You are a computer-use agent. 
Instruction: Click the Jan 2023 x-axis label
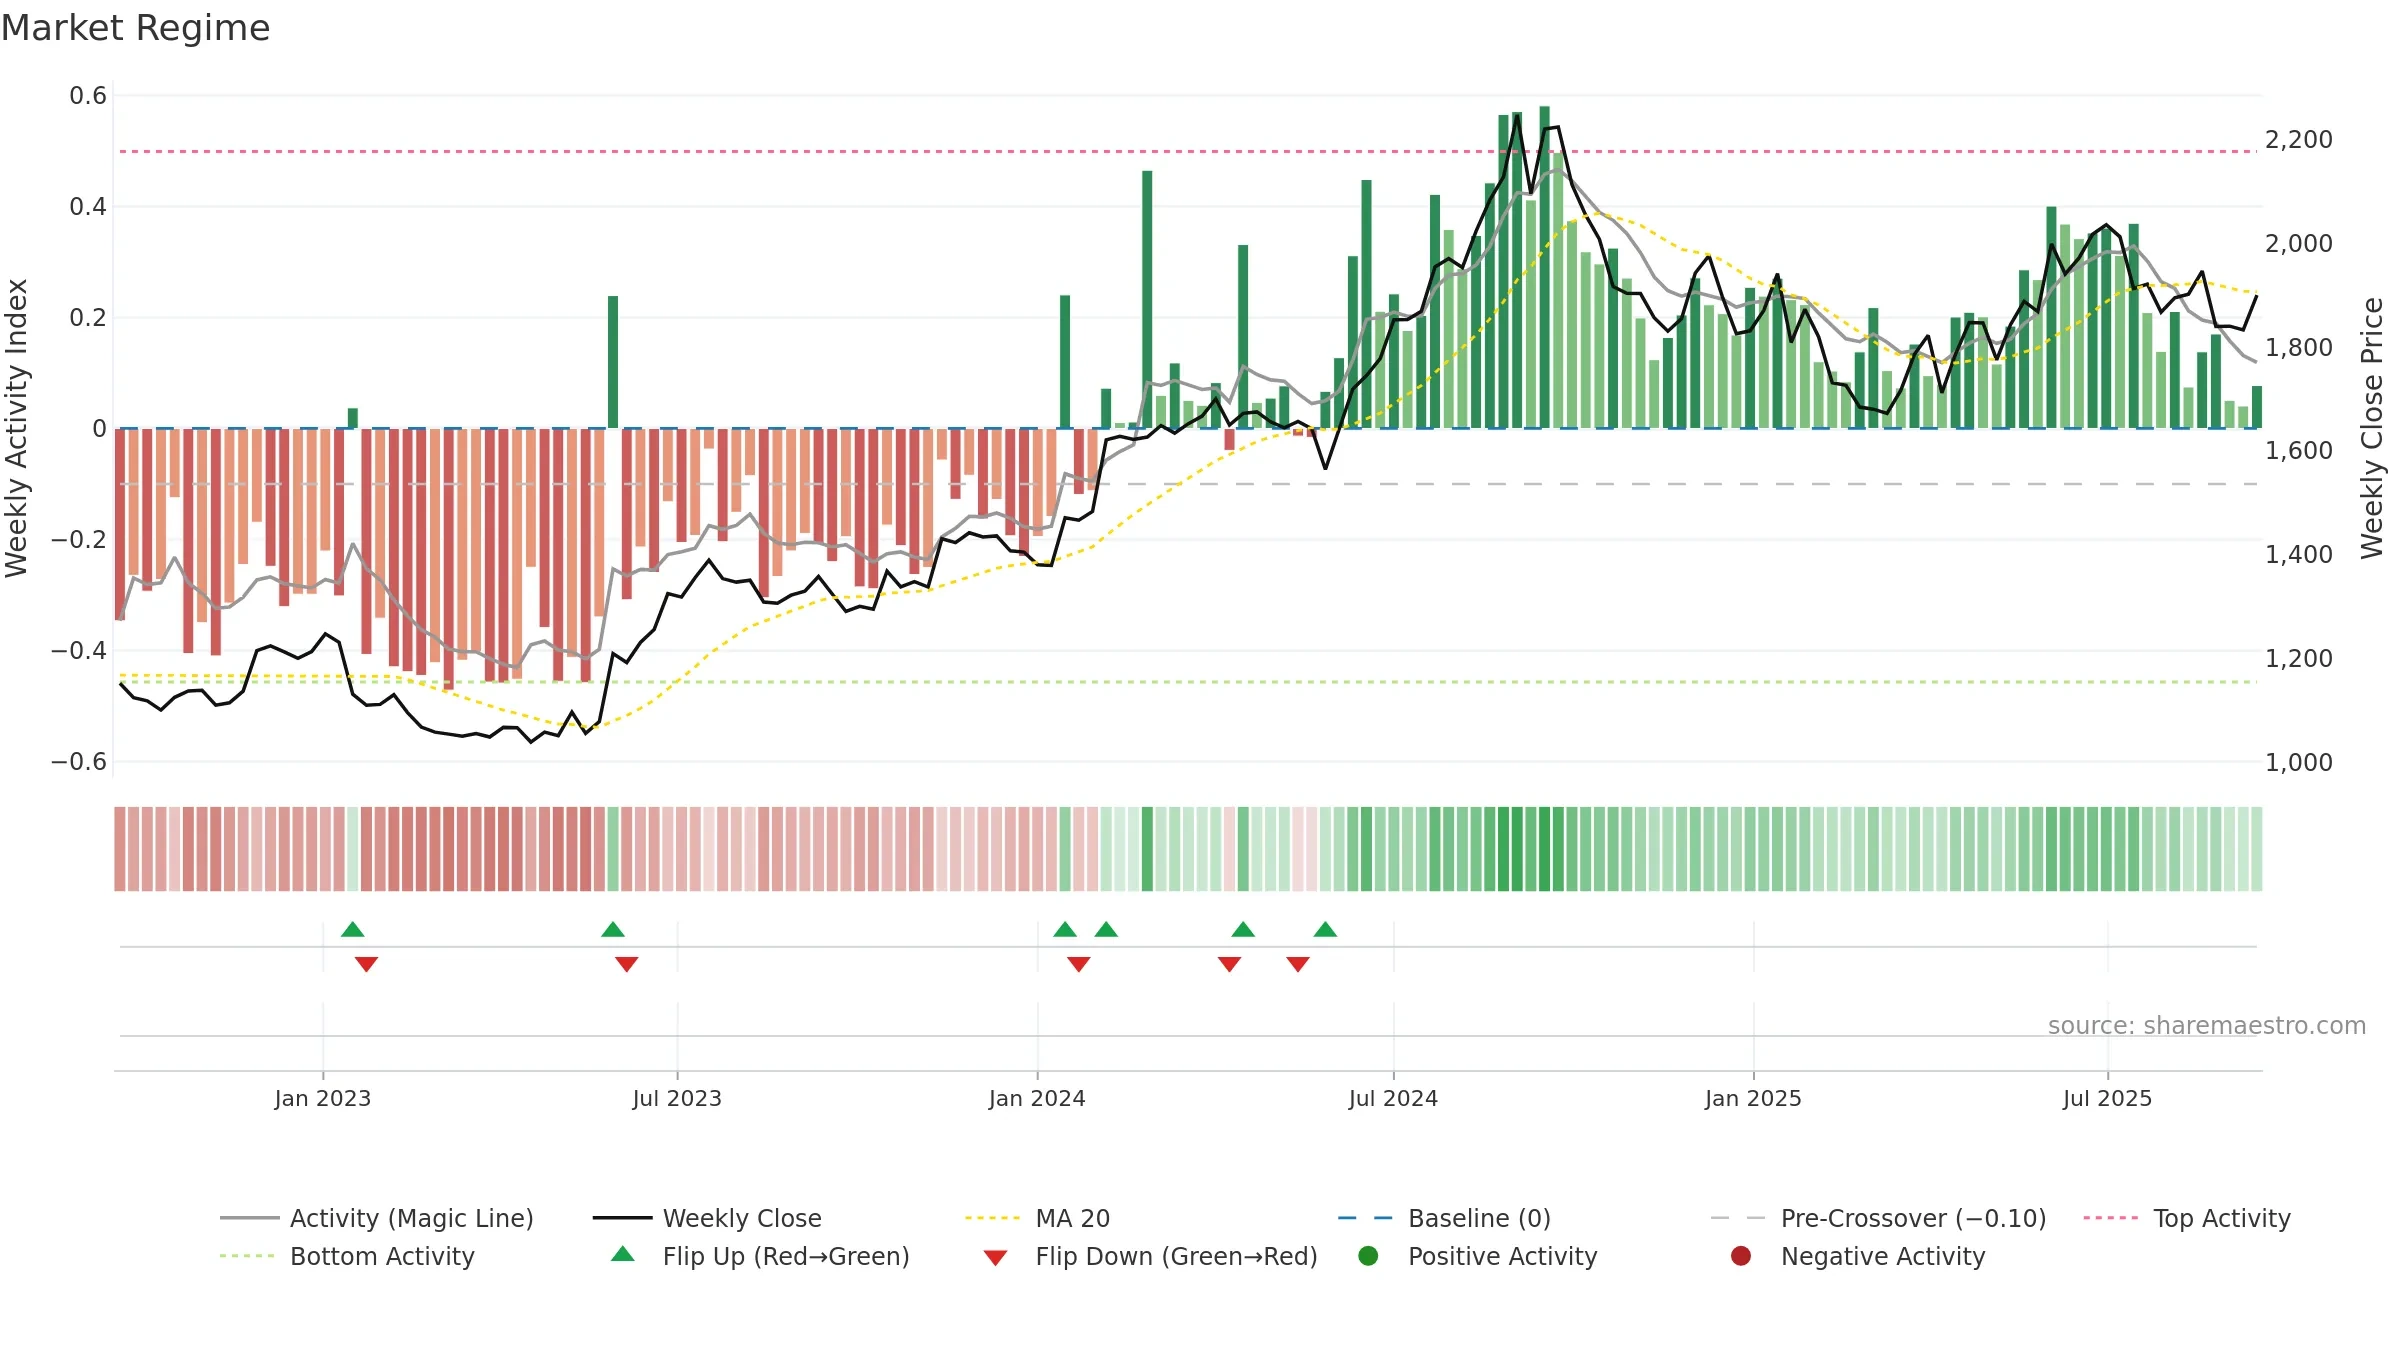click(323, 1098)
